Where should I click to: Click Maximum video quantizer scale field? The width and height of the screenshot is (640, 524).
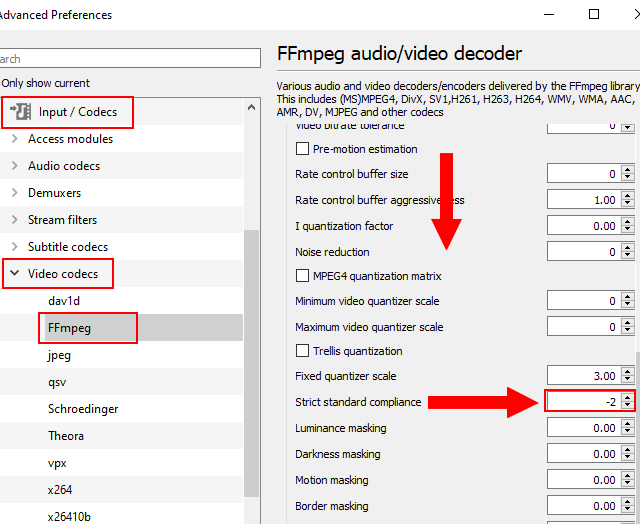tap(584, 327)
